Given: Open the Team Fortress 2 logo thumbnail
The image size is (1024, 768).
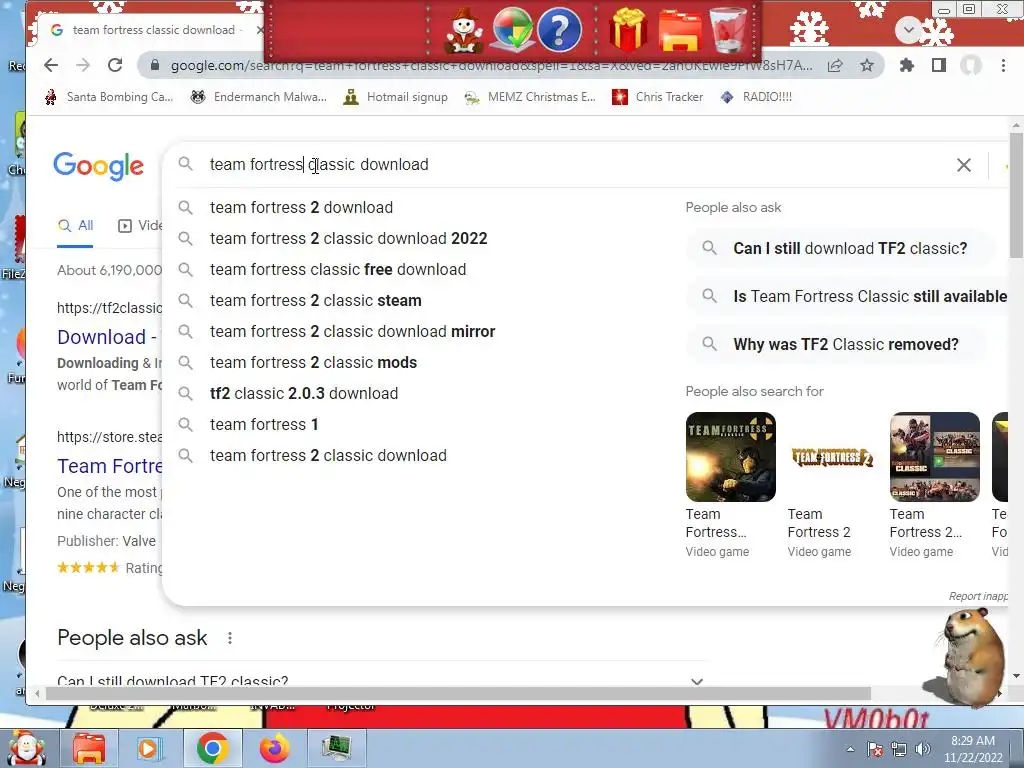Looking at the screenshot, I should tap(833, 457).
